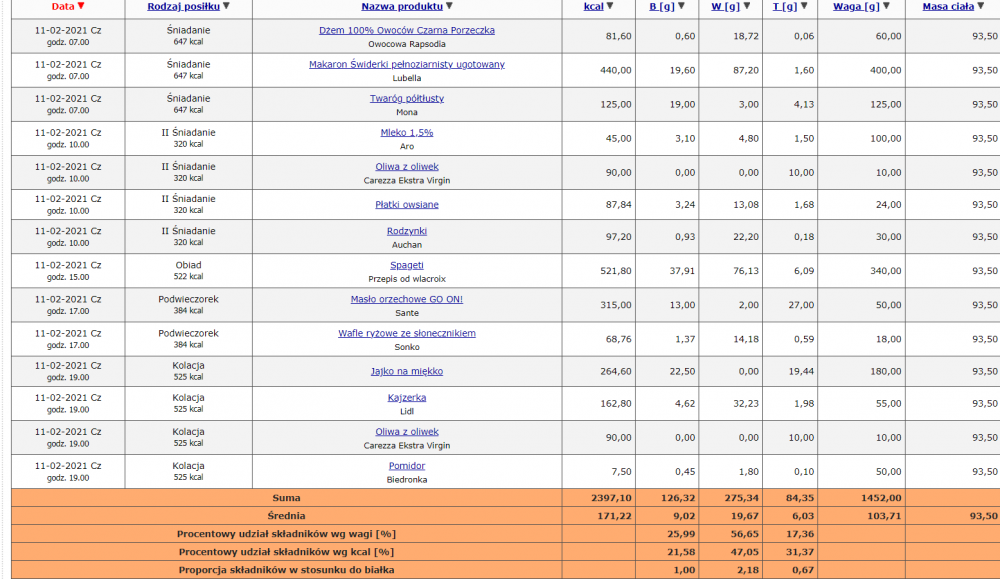Image resolution: width=1000 pixels, height=579 pixels.
Task: Sort table by Data column header
Action: 62,6
